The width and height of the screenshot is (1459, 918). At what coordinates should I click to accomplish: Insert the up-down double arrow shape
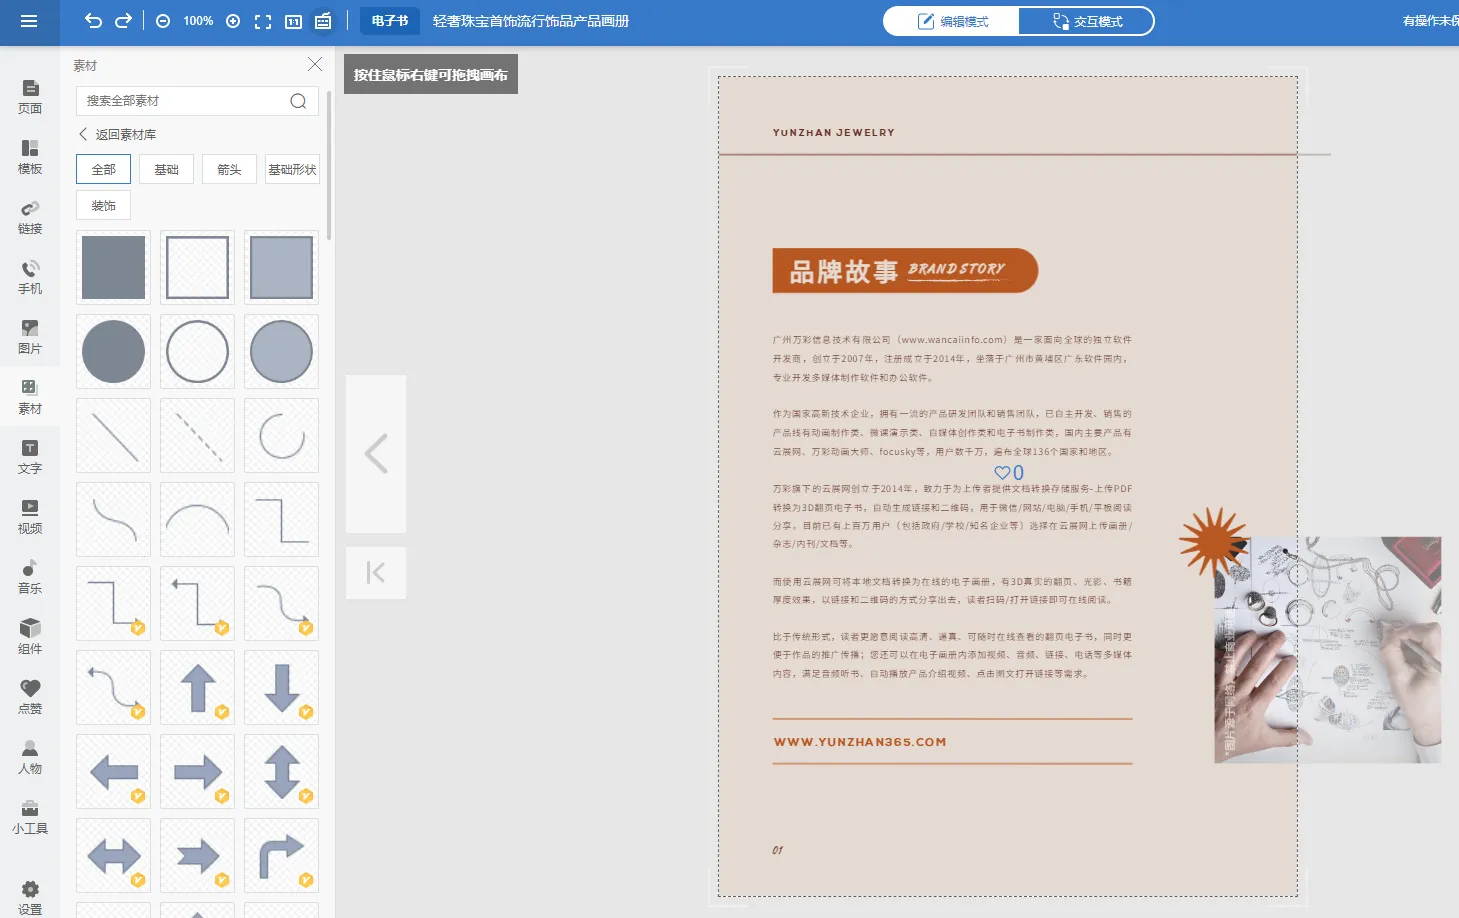point(281,771)
